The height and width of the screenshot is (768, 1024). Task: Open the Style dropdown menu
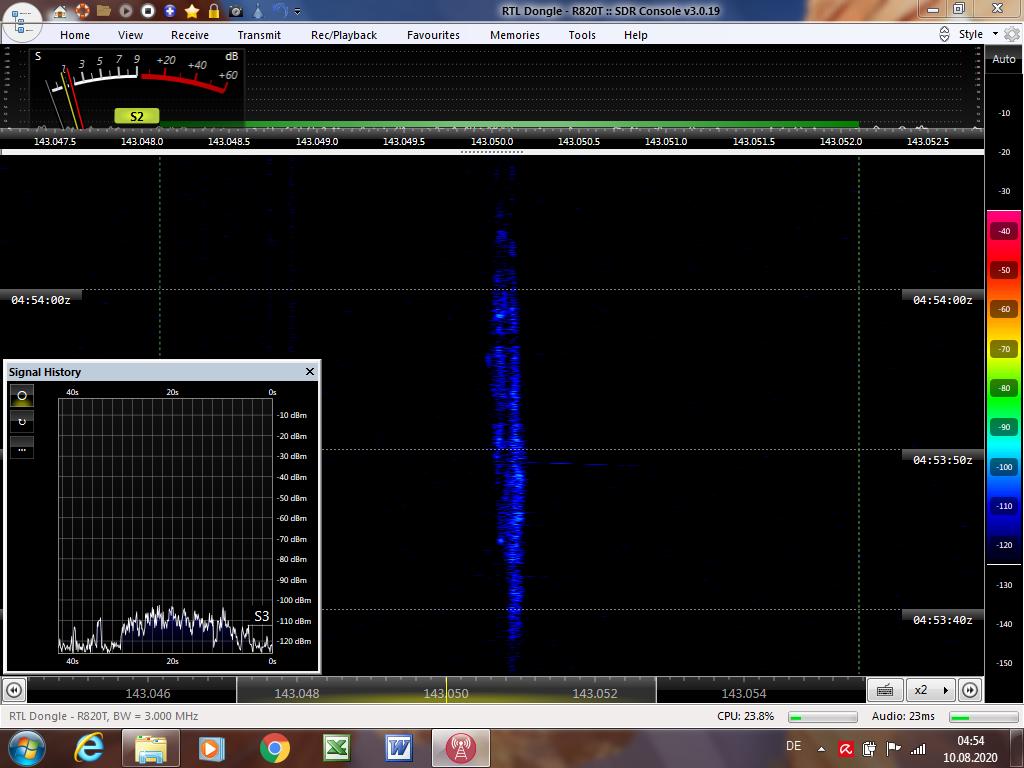click(978, 34)
